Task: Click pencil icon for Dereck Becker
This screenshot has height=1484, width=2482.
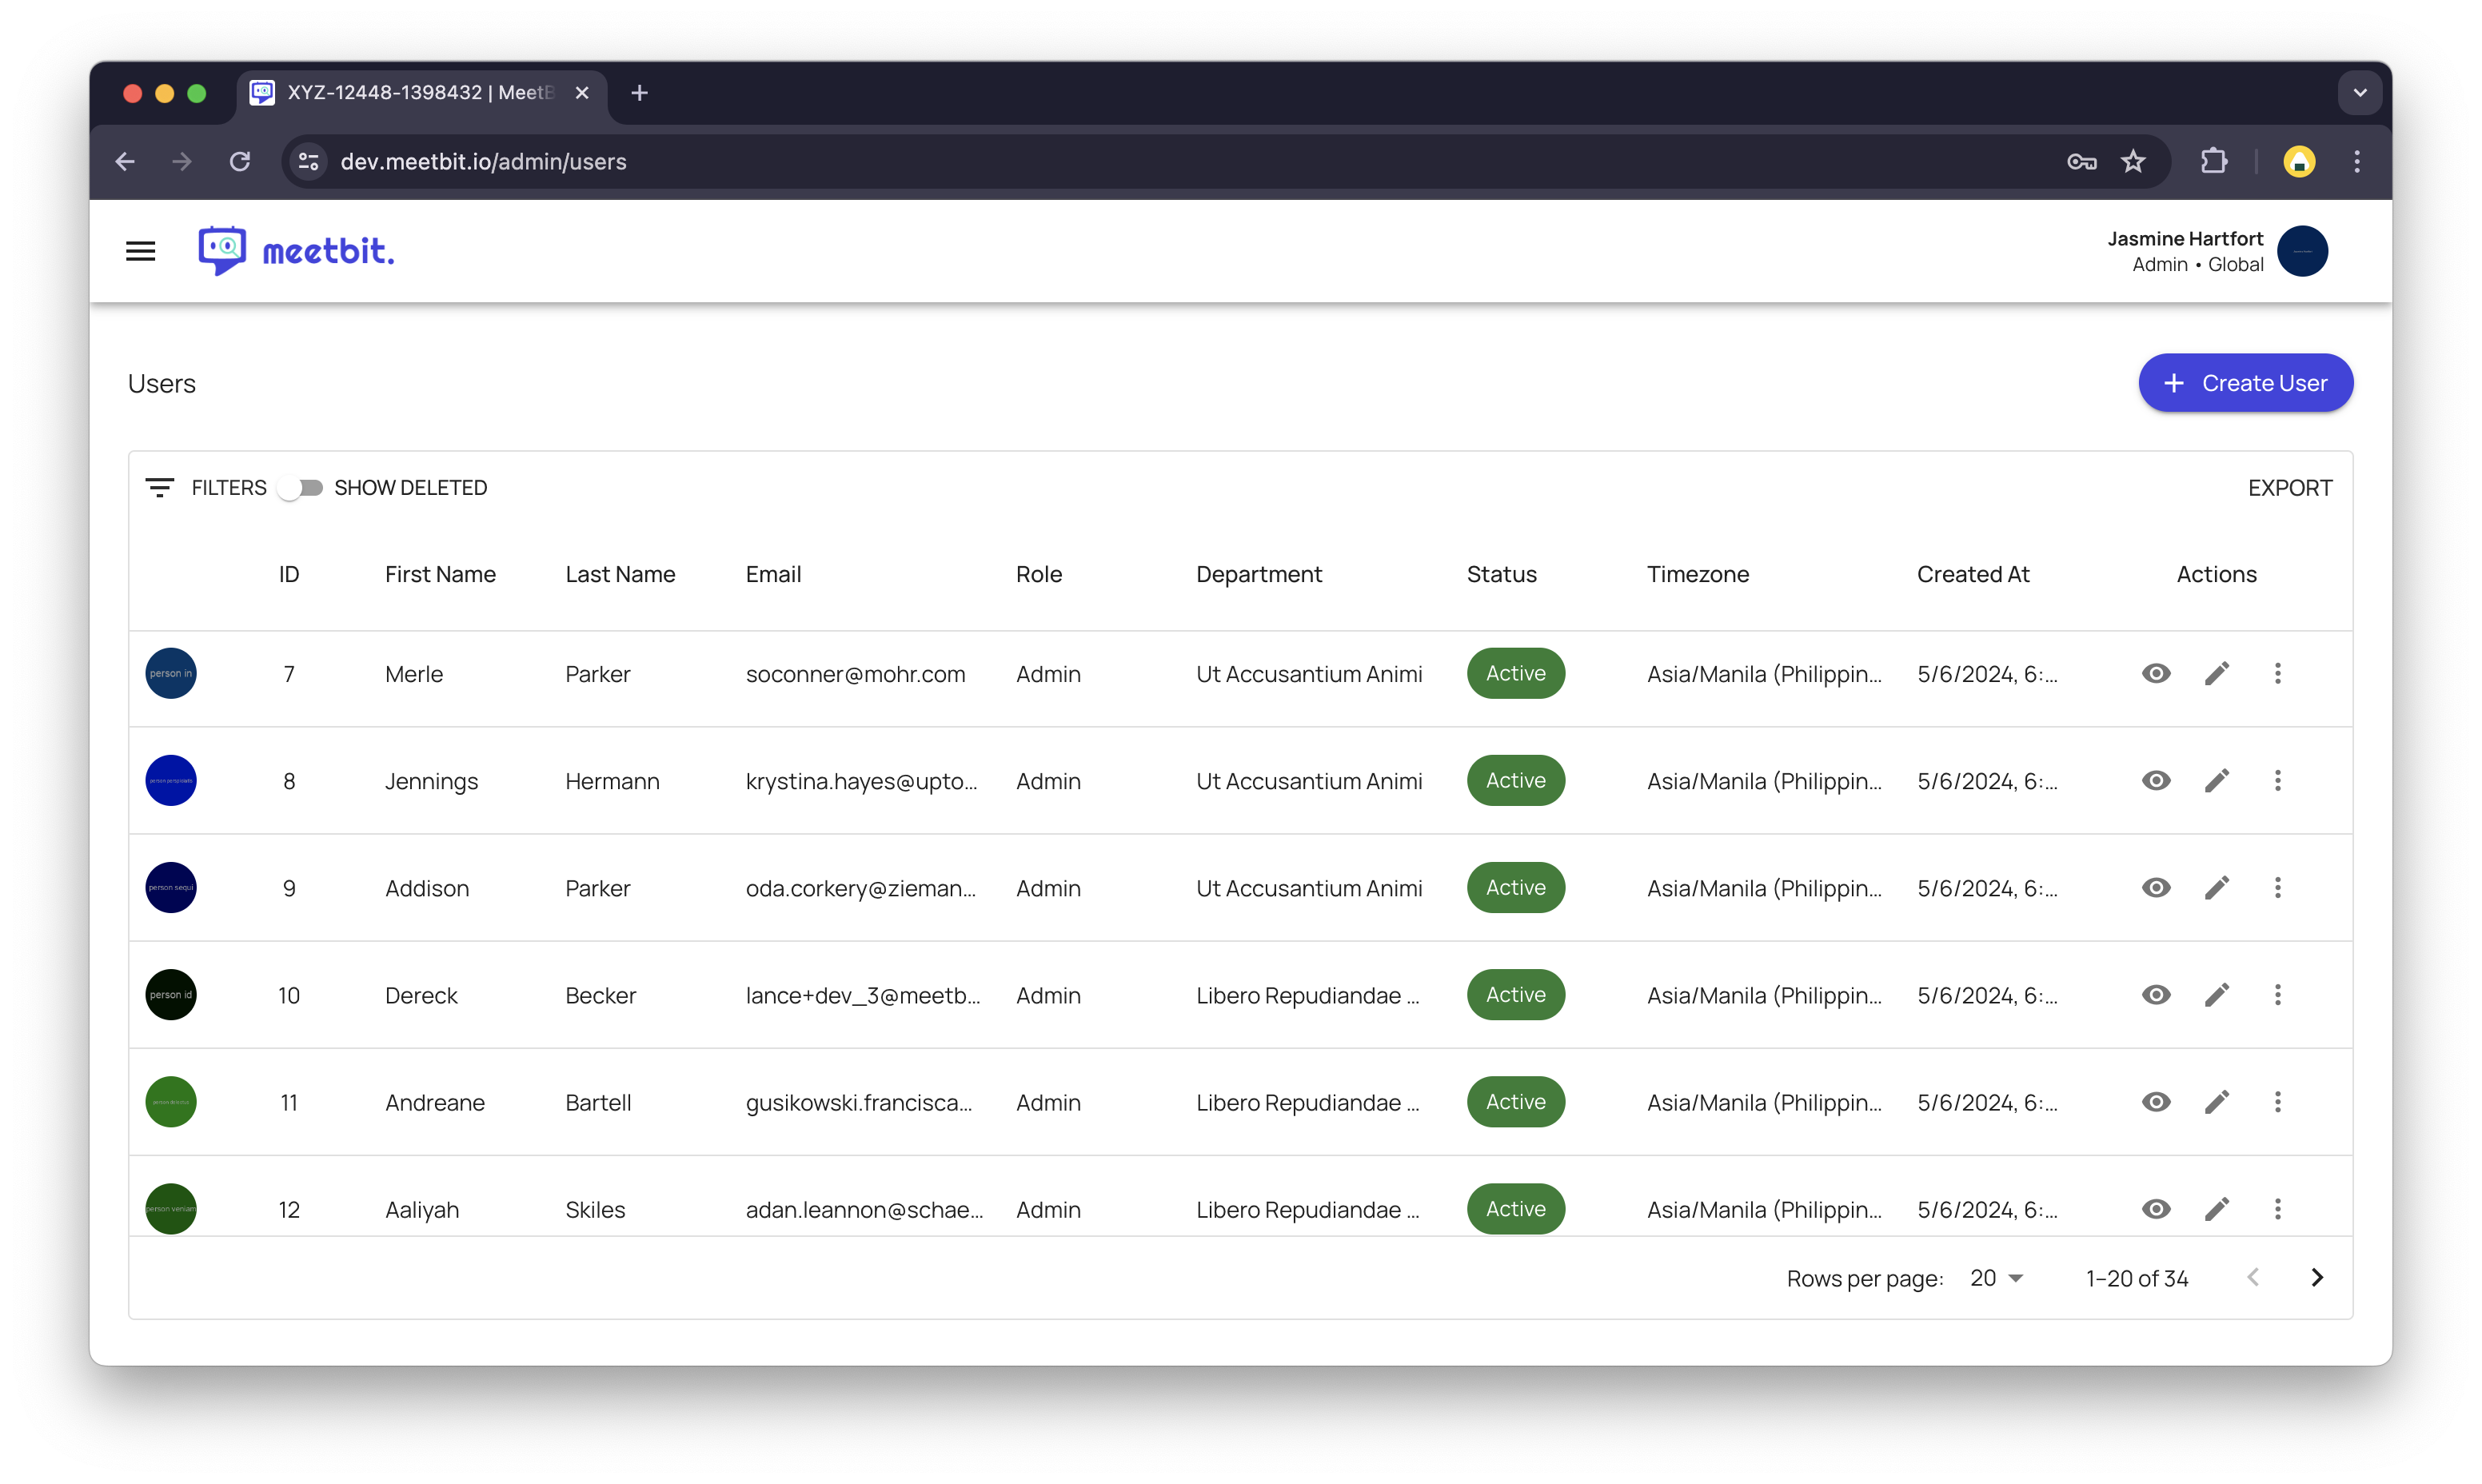Action: coord(2216,994)
